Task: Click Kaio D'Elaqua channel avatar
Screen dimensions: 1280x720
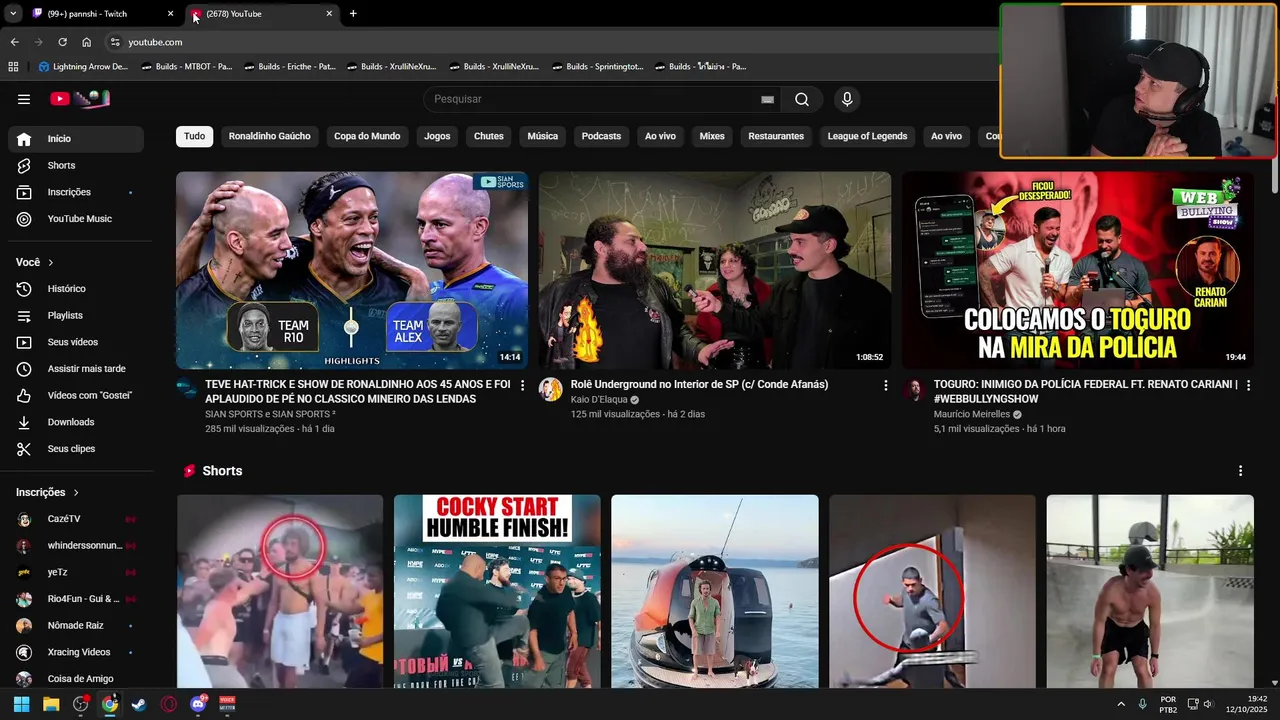Action: pos(550,389)
